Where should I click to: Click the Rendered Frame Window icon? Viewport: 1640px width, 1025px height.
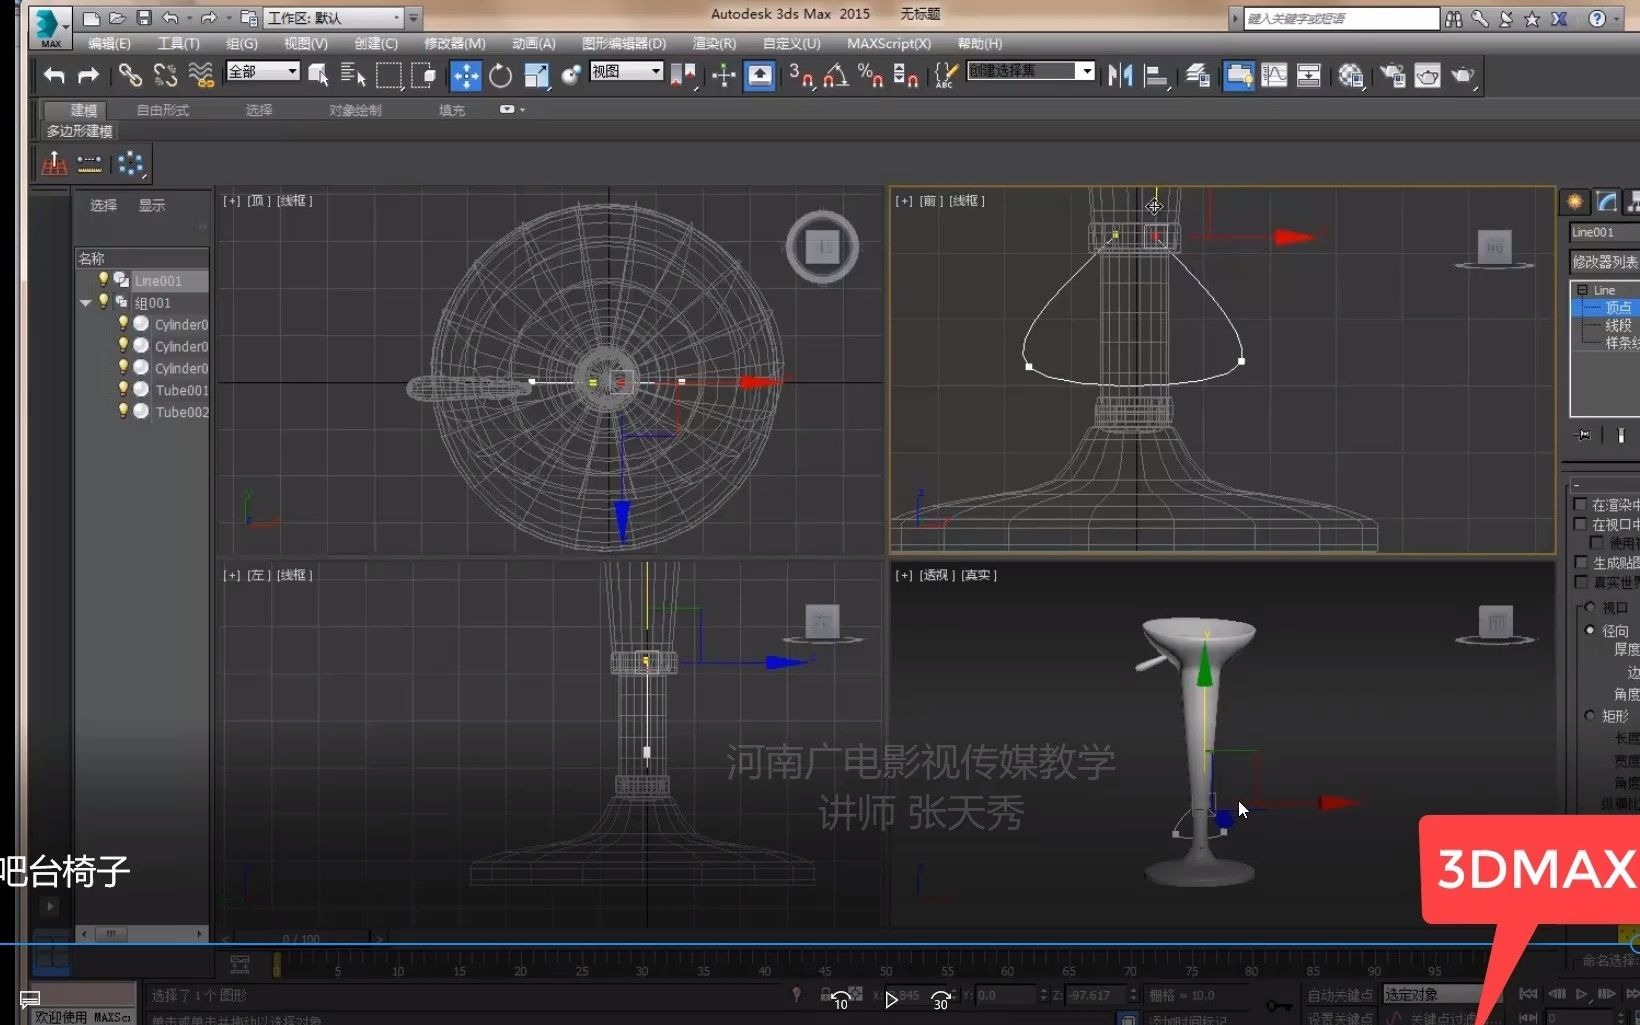click(1428, 75)
